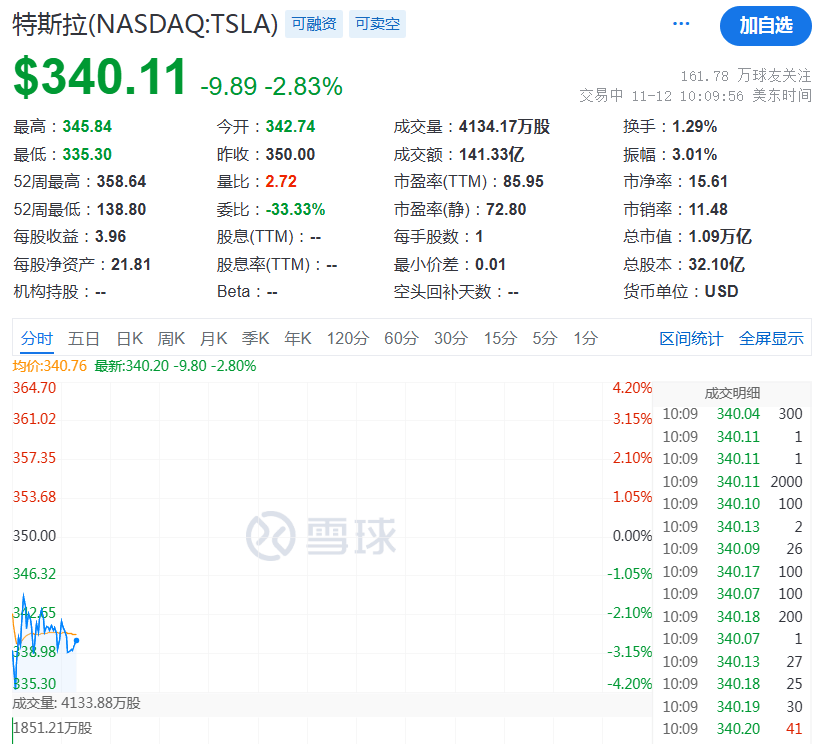
Task: Switch to the 日K daily candlestick tab
Action: 130,338
